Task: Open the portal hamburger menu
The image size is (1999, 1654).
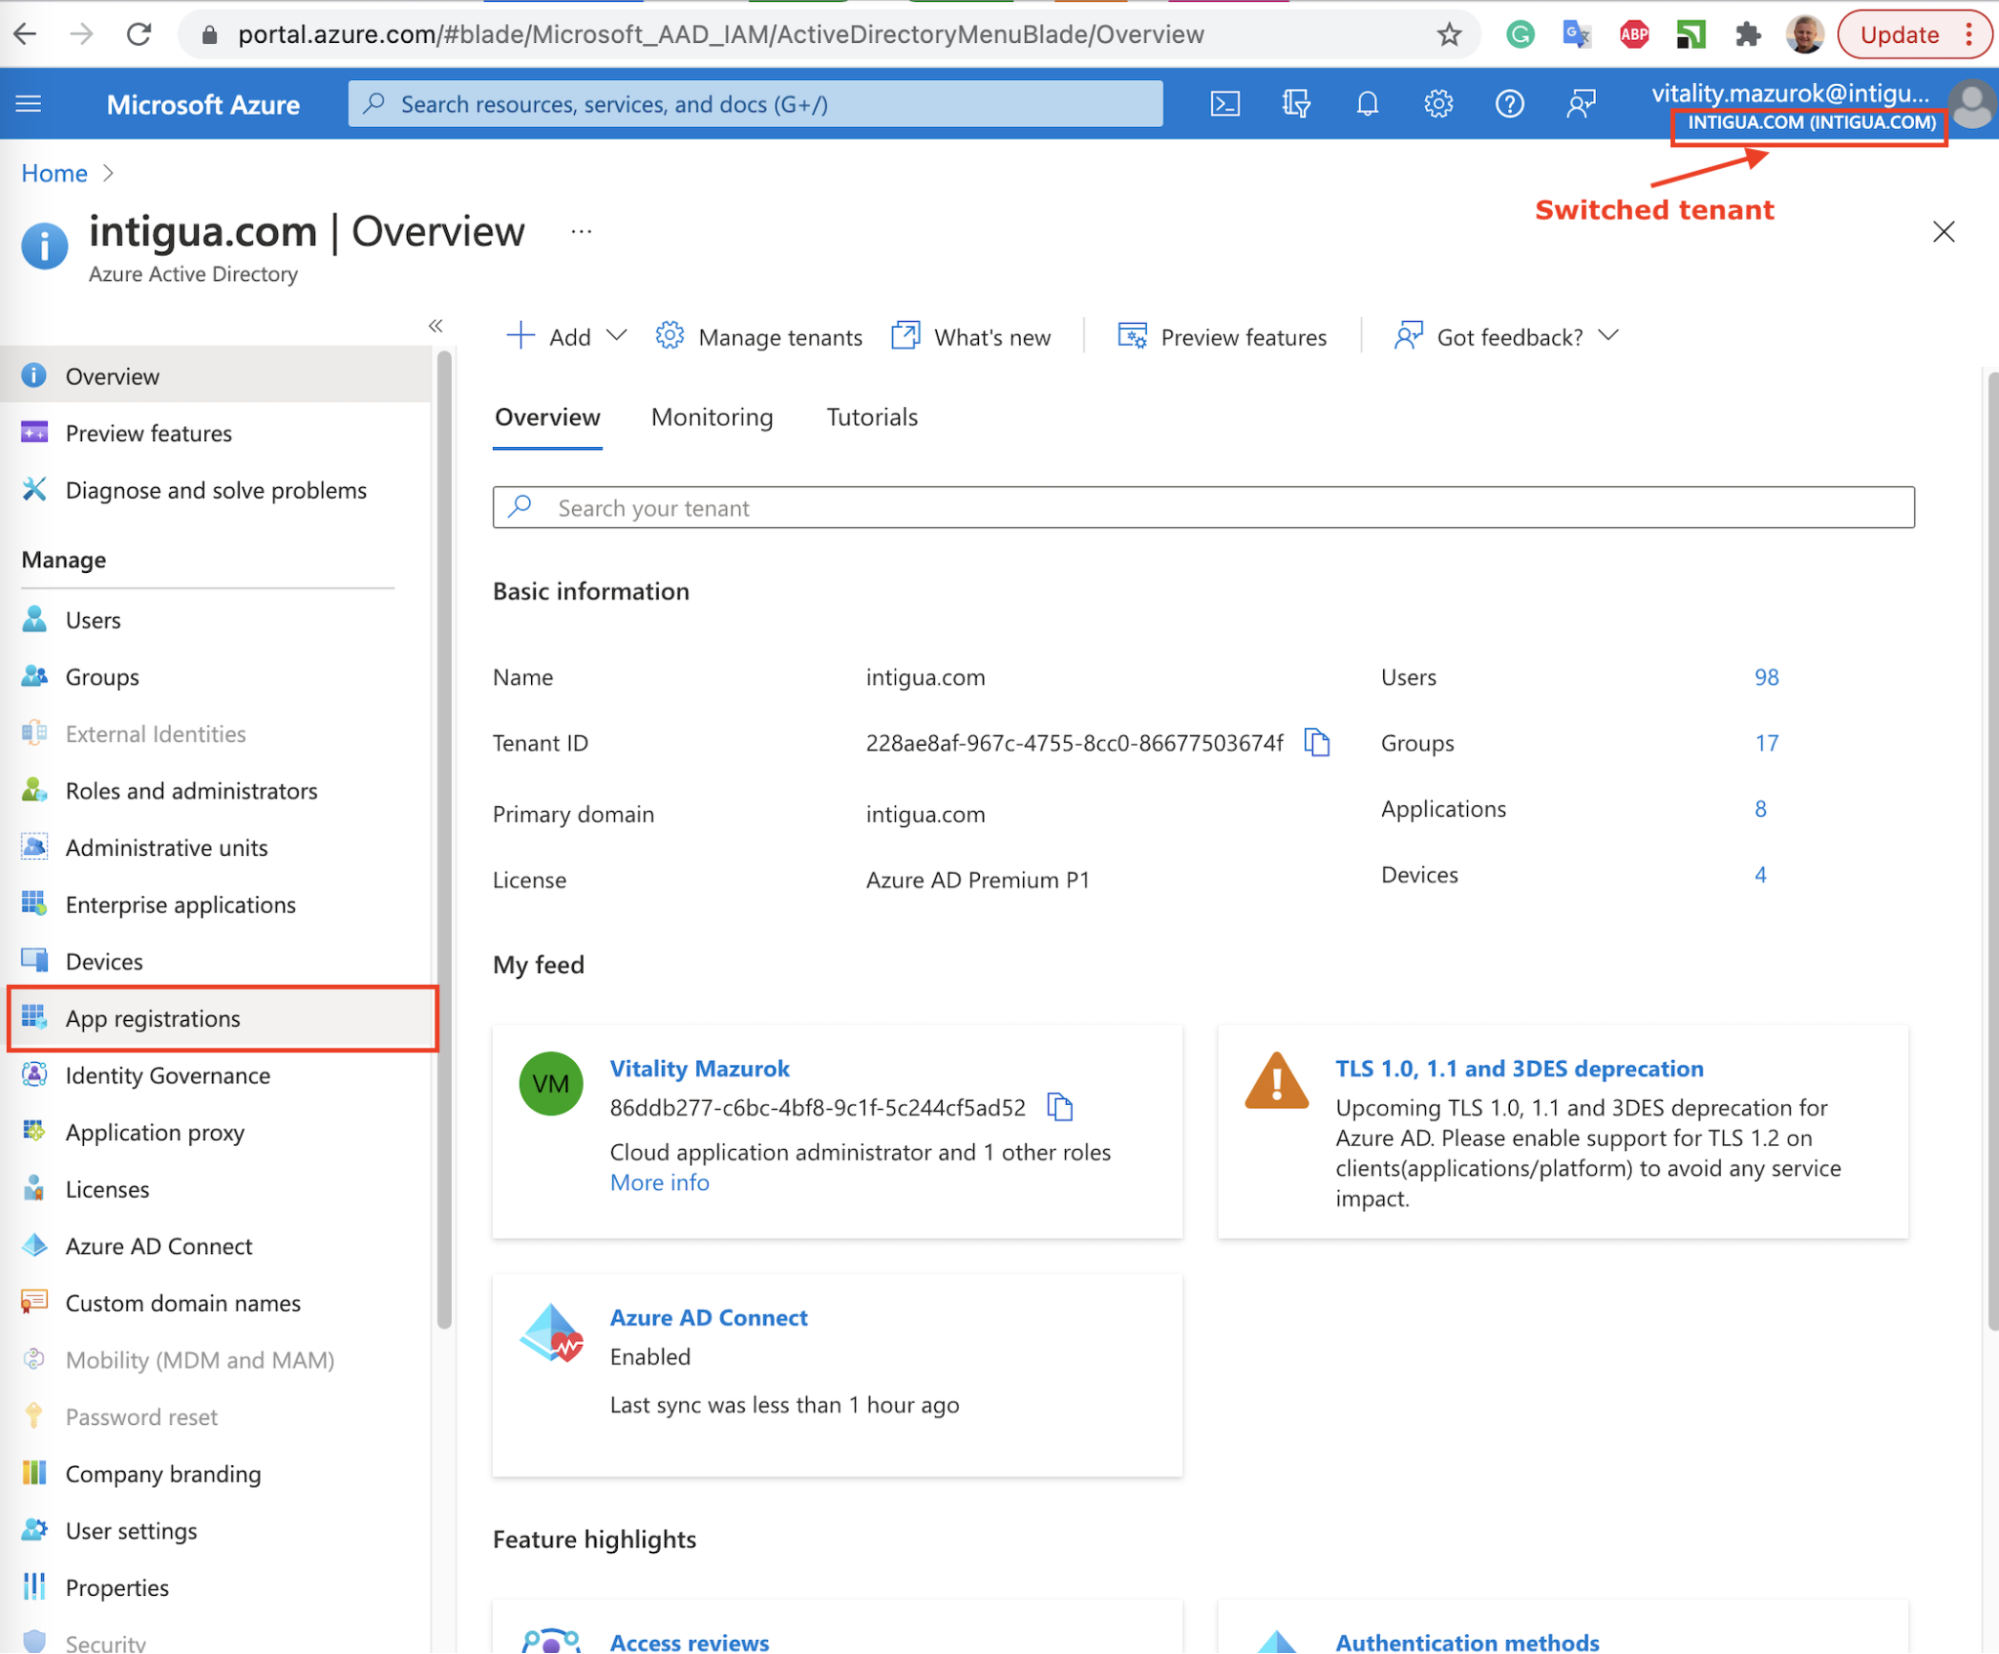Action: pos(29,104)
